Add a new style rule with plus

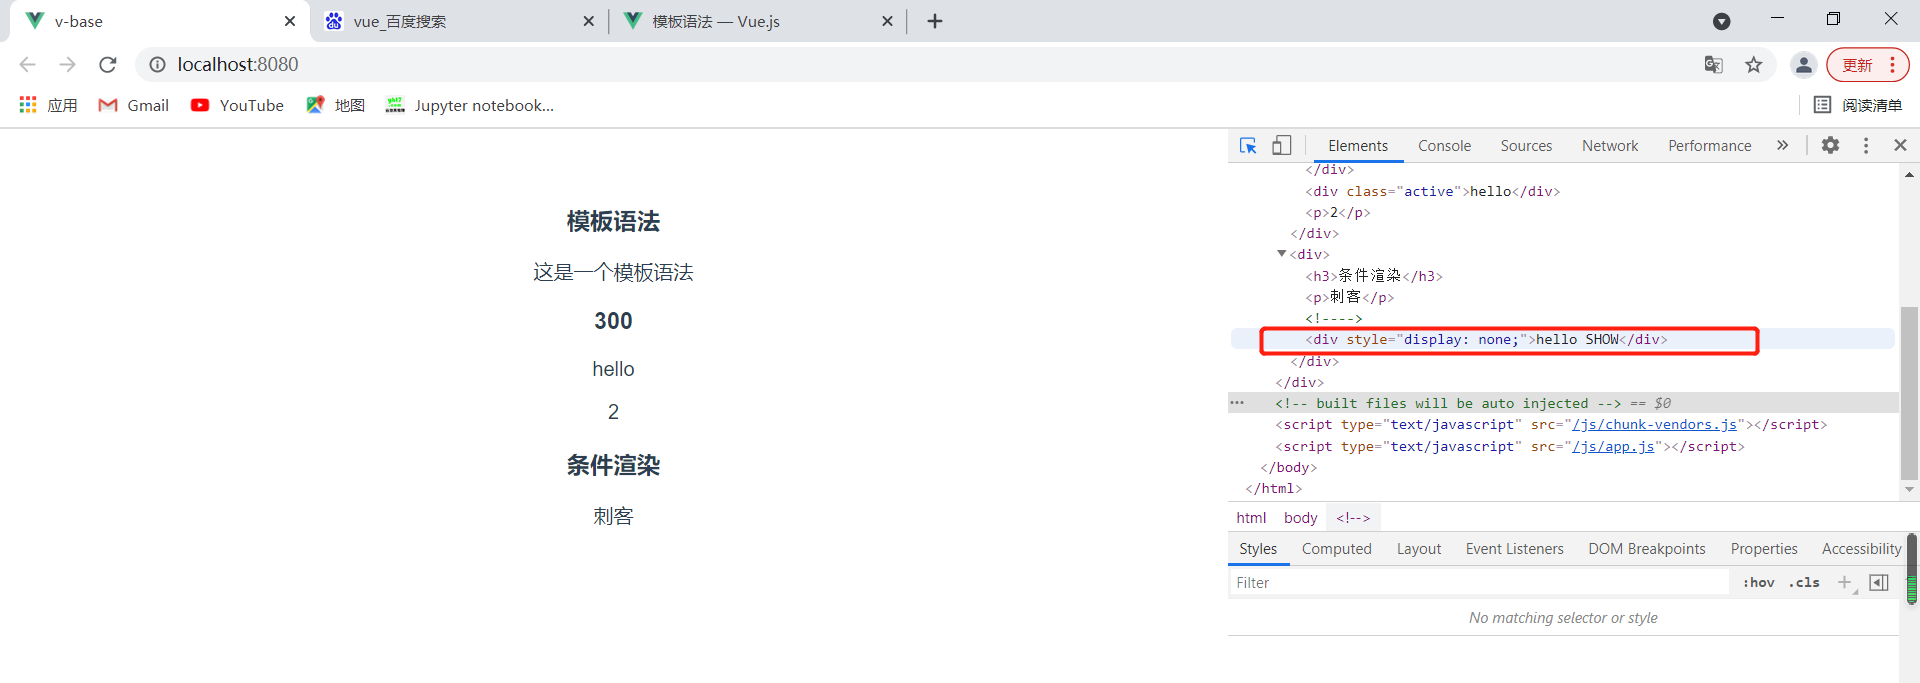pyautogui.click(x=1845, y=583)
